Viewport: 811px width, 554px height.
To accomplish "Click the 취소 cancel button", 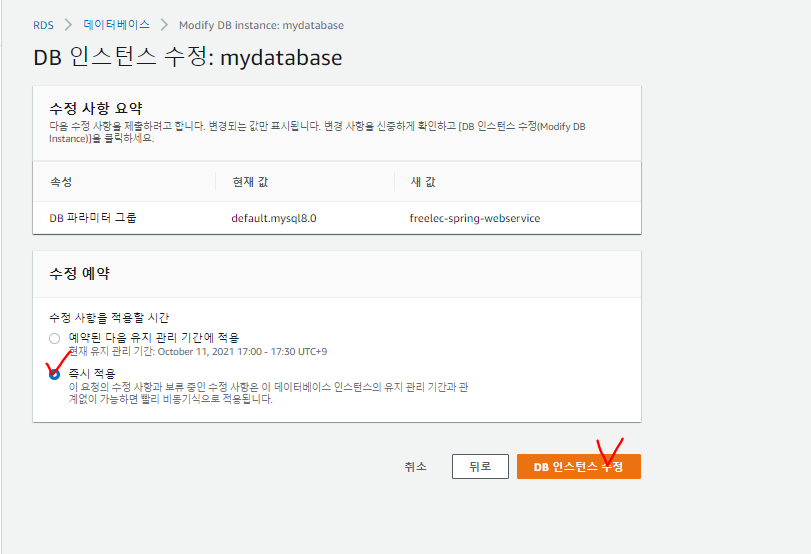I will click(415, 467).
